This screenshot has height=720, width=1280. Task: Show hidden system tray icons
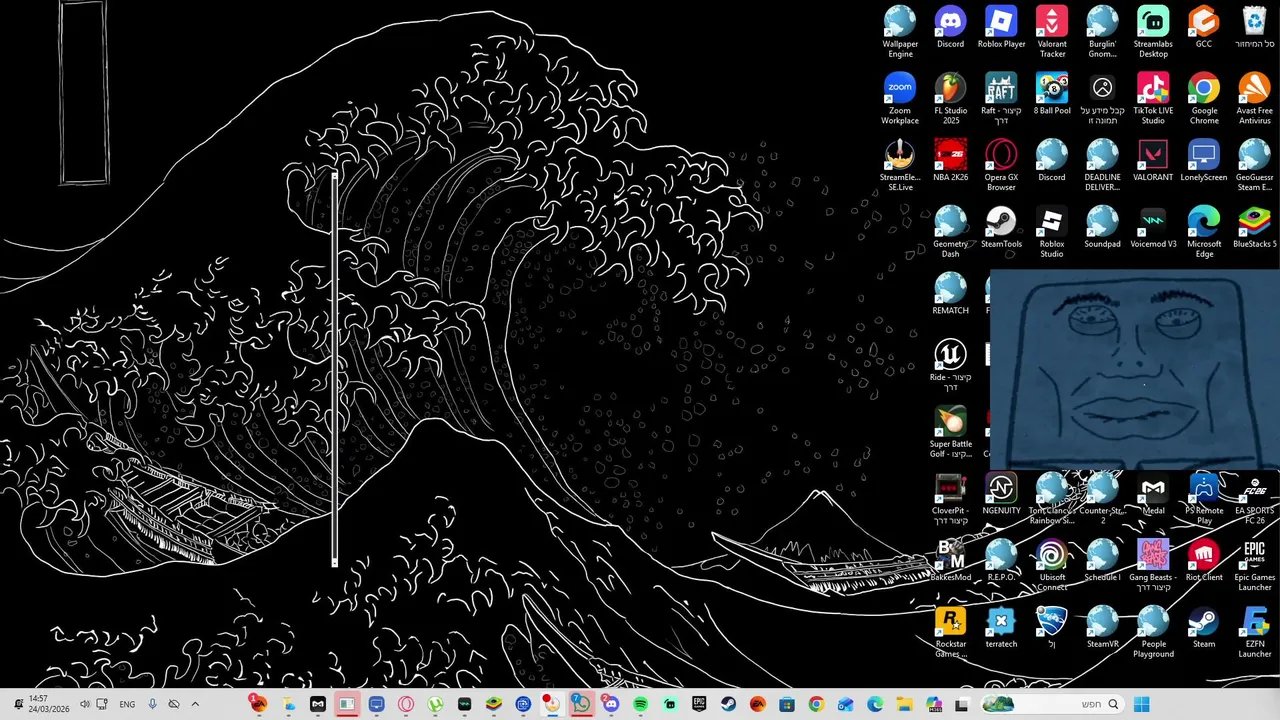click(195, 704)
